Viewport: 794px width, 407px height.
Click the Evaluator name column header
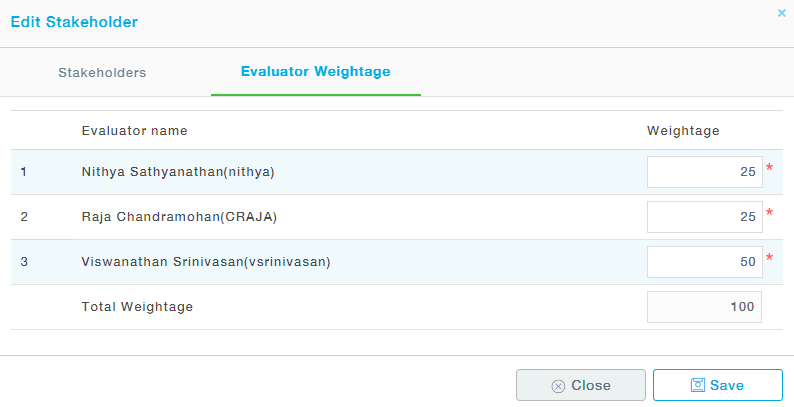[134, 131]
